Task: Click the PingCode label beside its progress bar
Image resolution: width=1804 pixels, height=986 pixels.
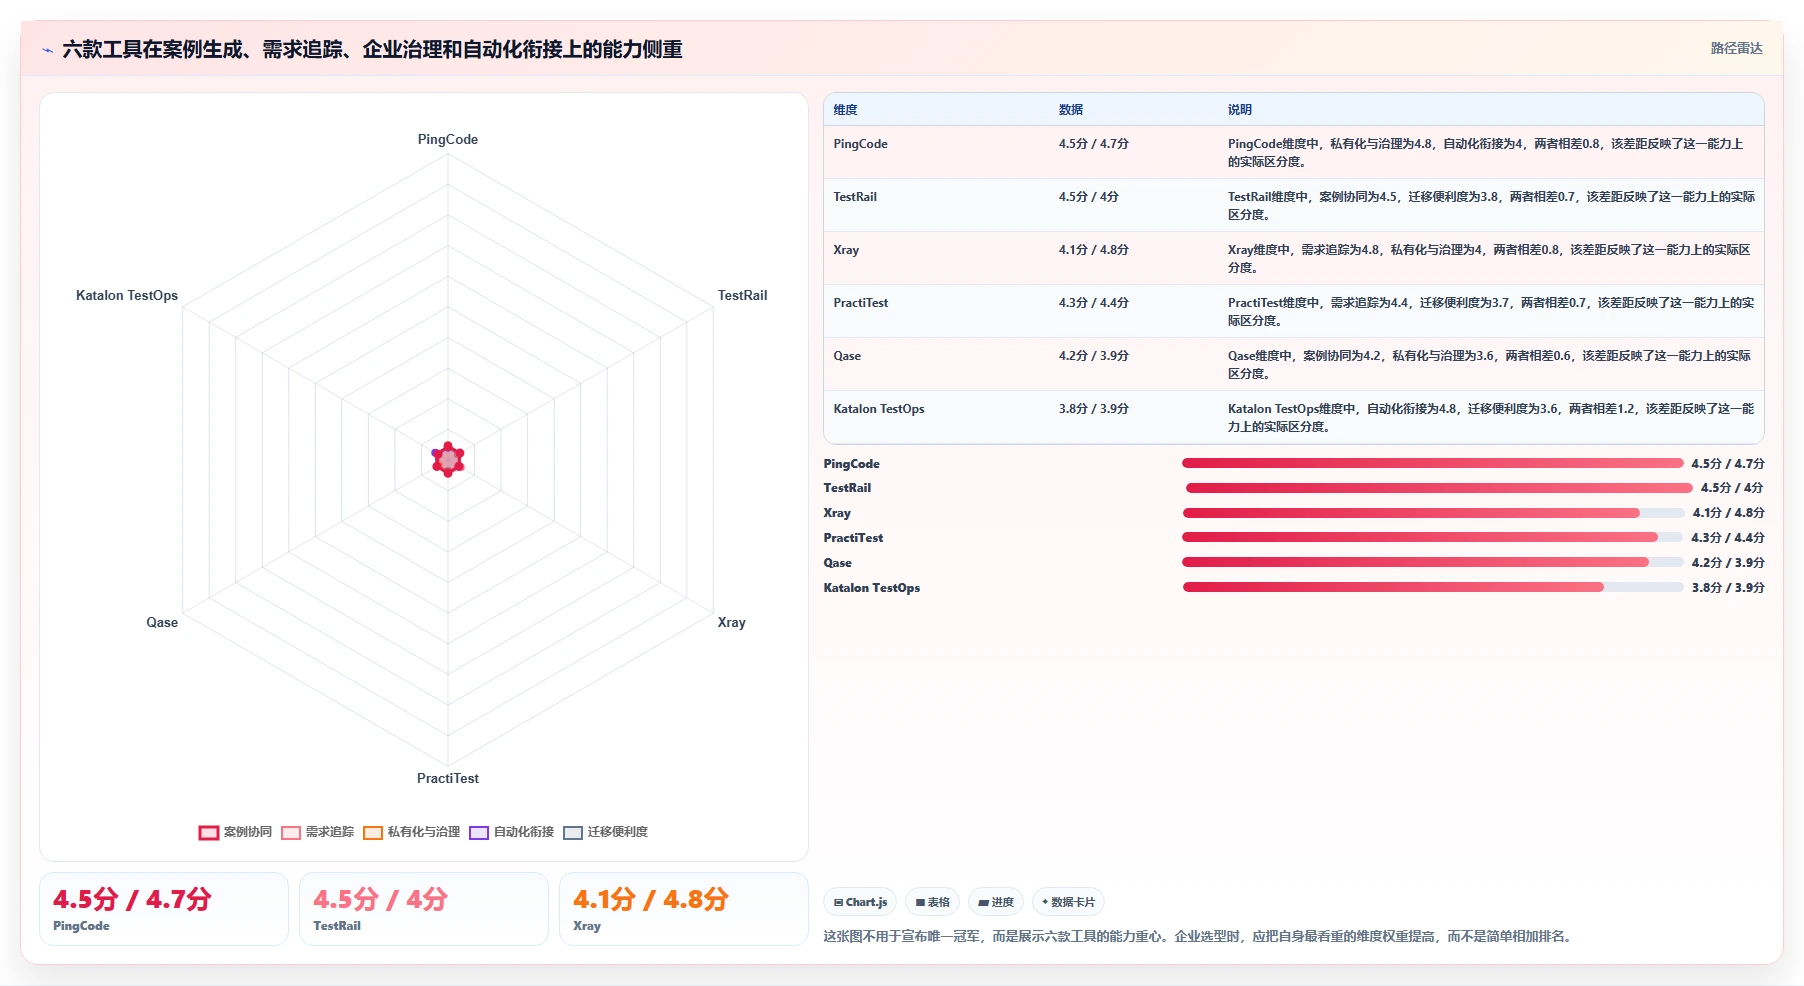Action: (852, 464)
